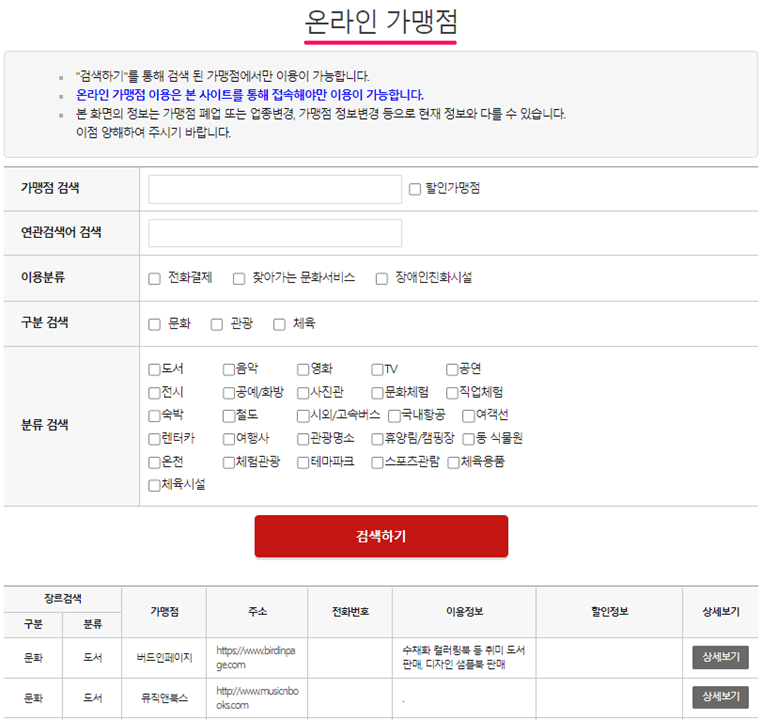Check the 휴양림/캠핑장 checkbox
This screenshot has height=720, width=762.
(x=378, y=439)
